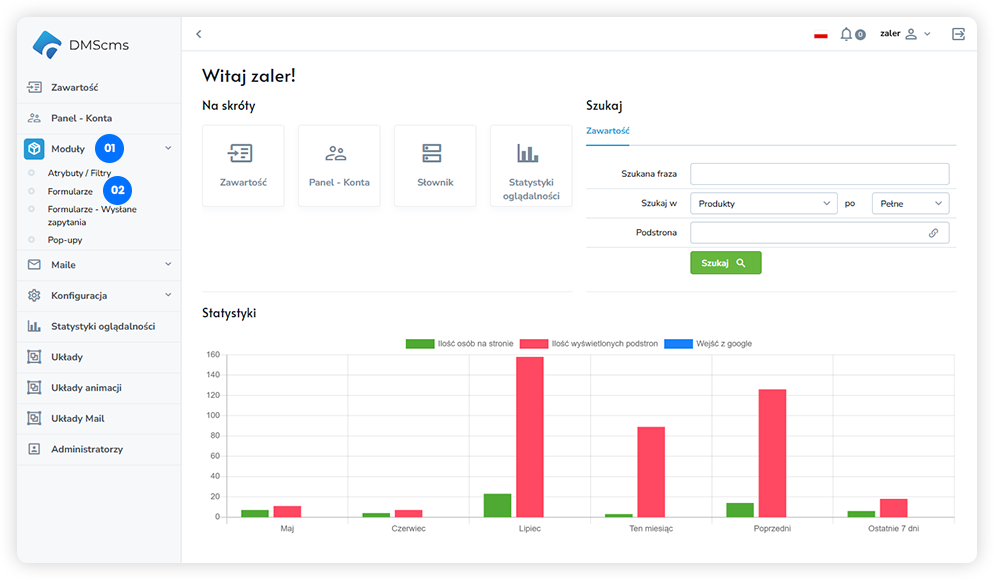This screenshot has width=994, height=580.
Task: Toggle 'Ilość wyświetlonych podstron' legend item
Action: click(589, 344)
